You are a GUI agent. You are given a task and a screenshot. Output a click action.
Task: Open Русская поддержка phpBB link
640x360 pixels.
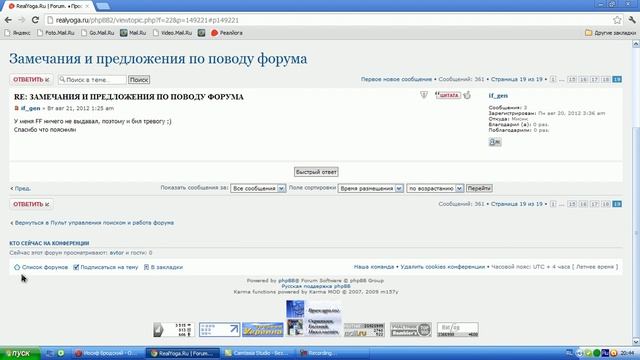click(x=316, y=286)
